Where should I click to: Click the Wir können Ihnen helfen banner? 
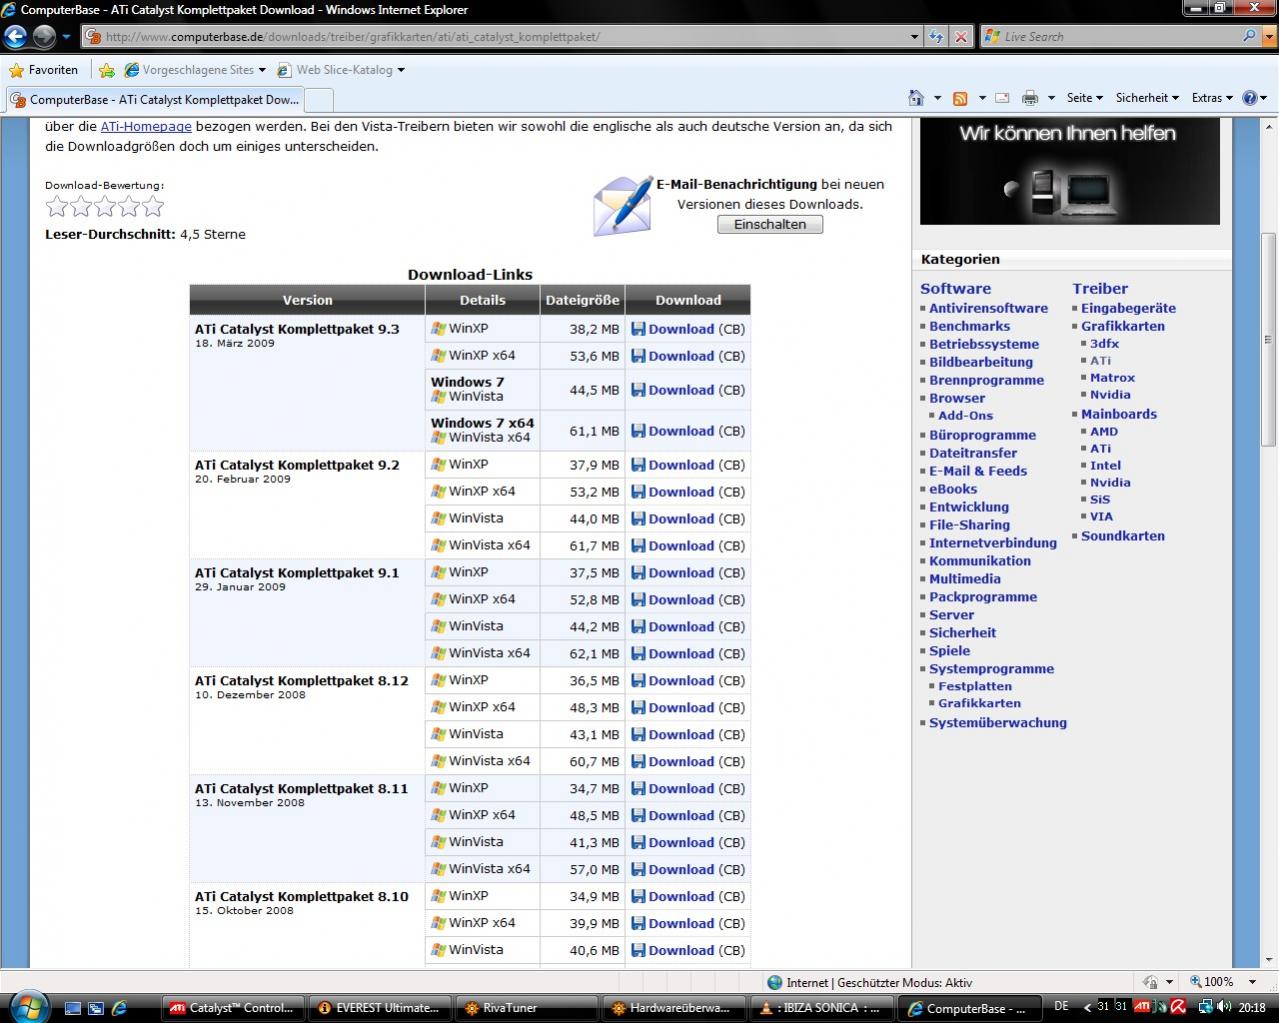(1070, 171)
